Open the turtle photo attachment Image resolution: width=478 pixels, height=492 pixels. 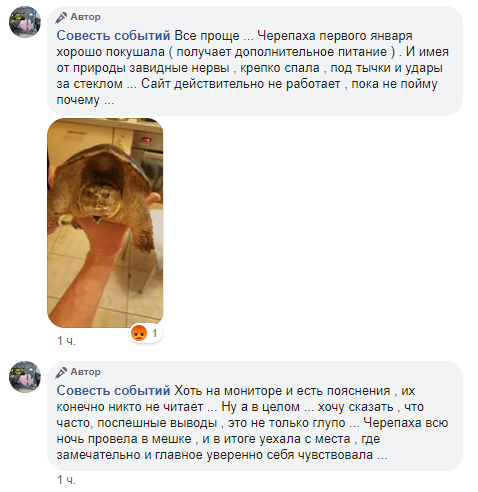pos(105,223)
